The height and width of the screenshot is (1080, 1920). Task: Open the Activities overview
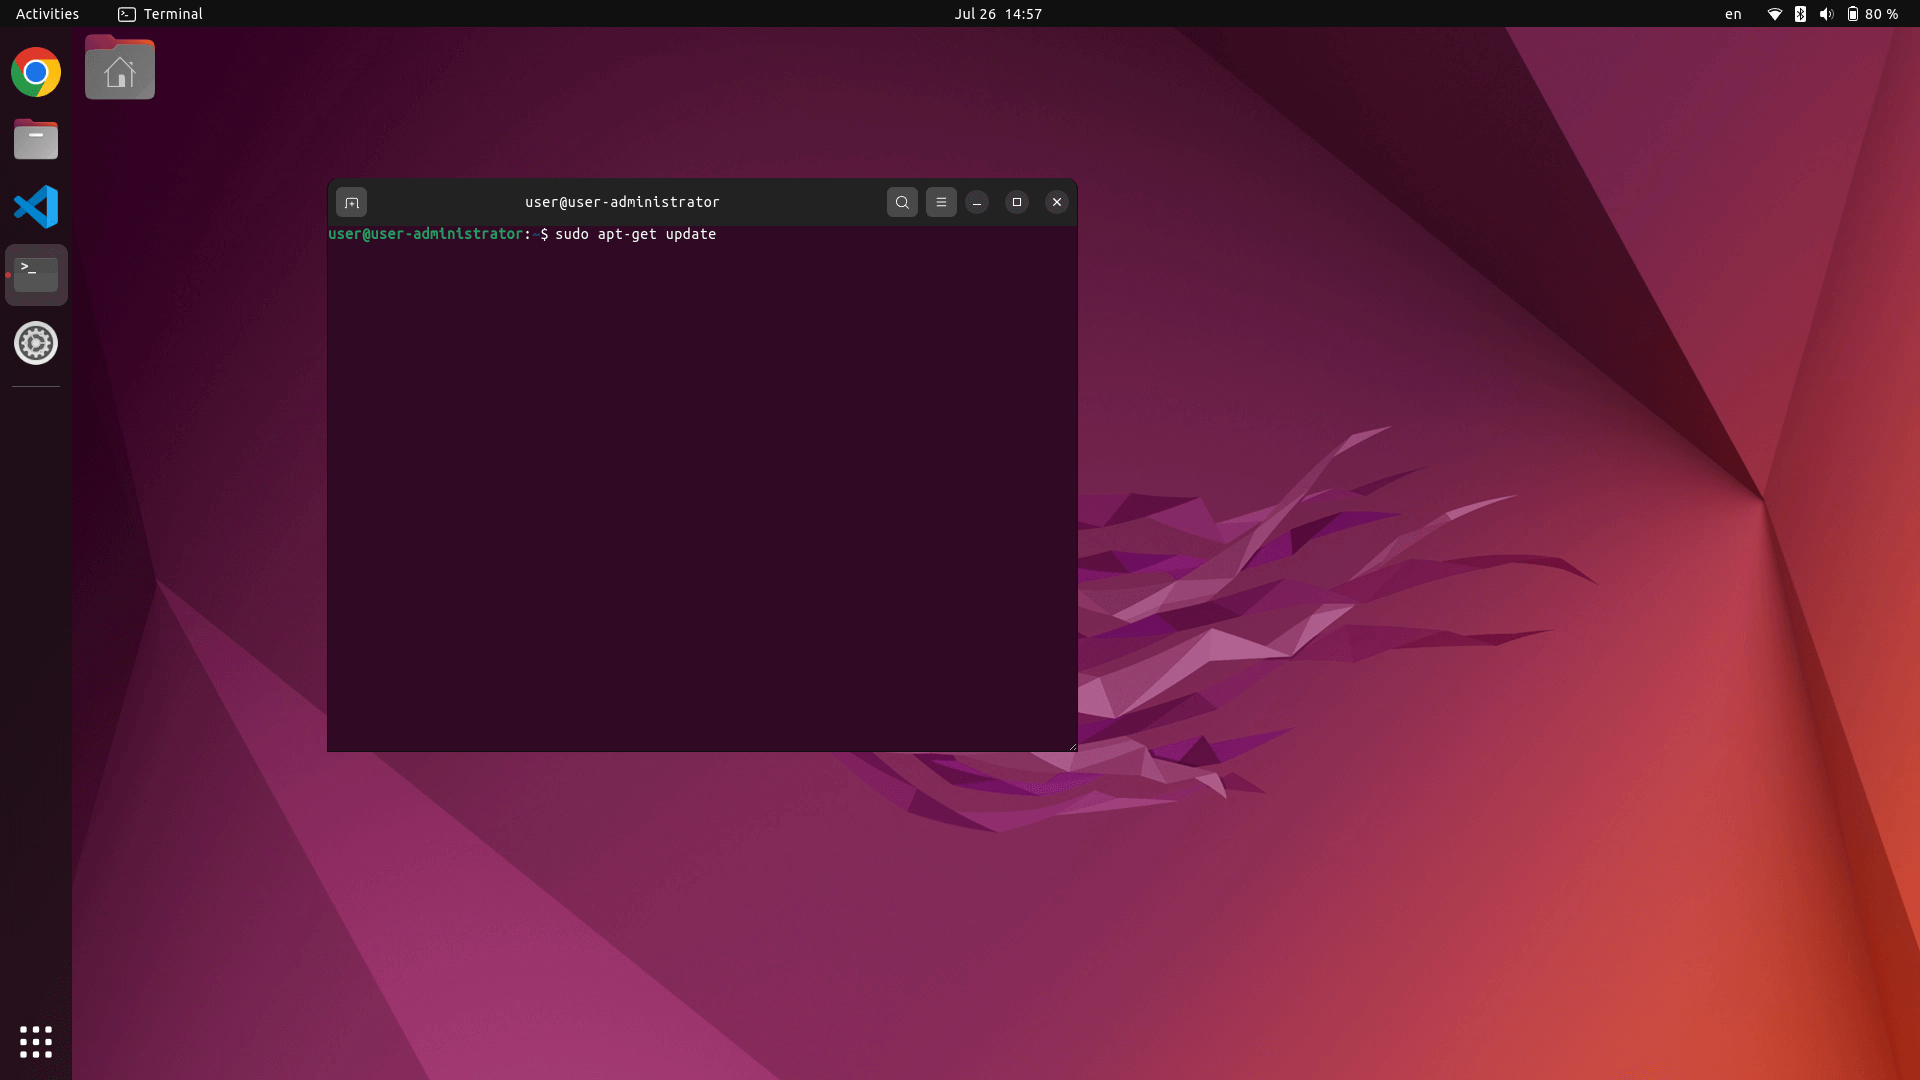pos(47,14)
